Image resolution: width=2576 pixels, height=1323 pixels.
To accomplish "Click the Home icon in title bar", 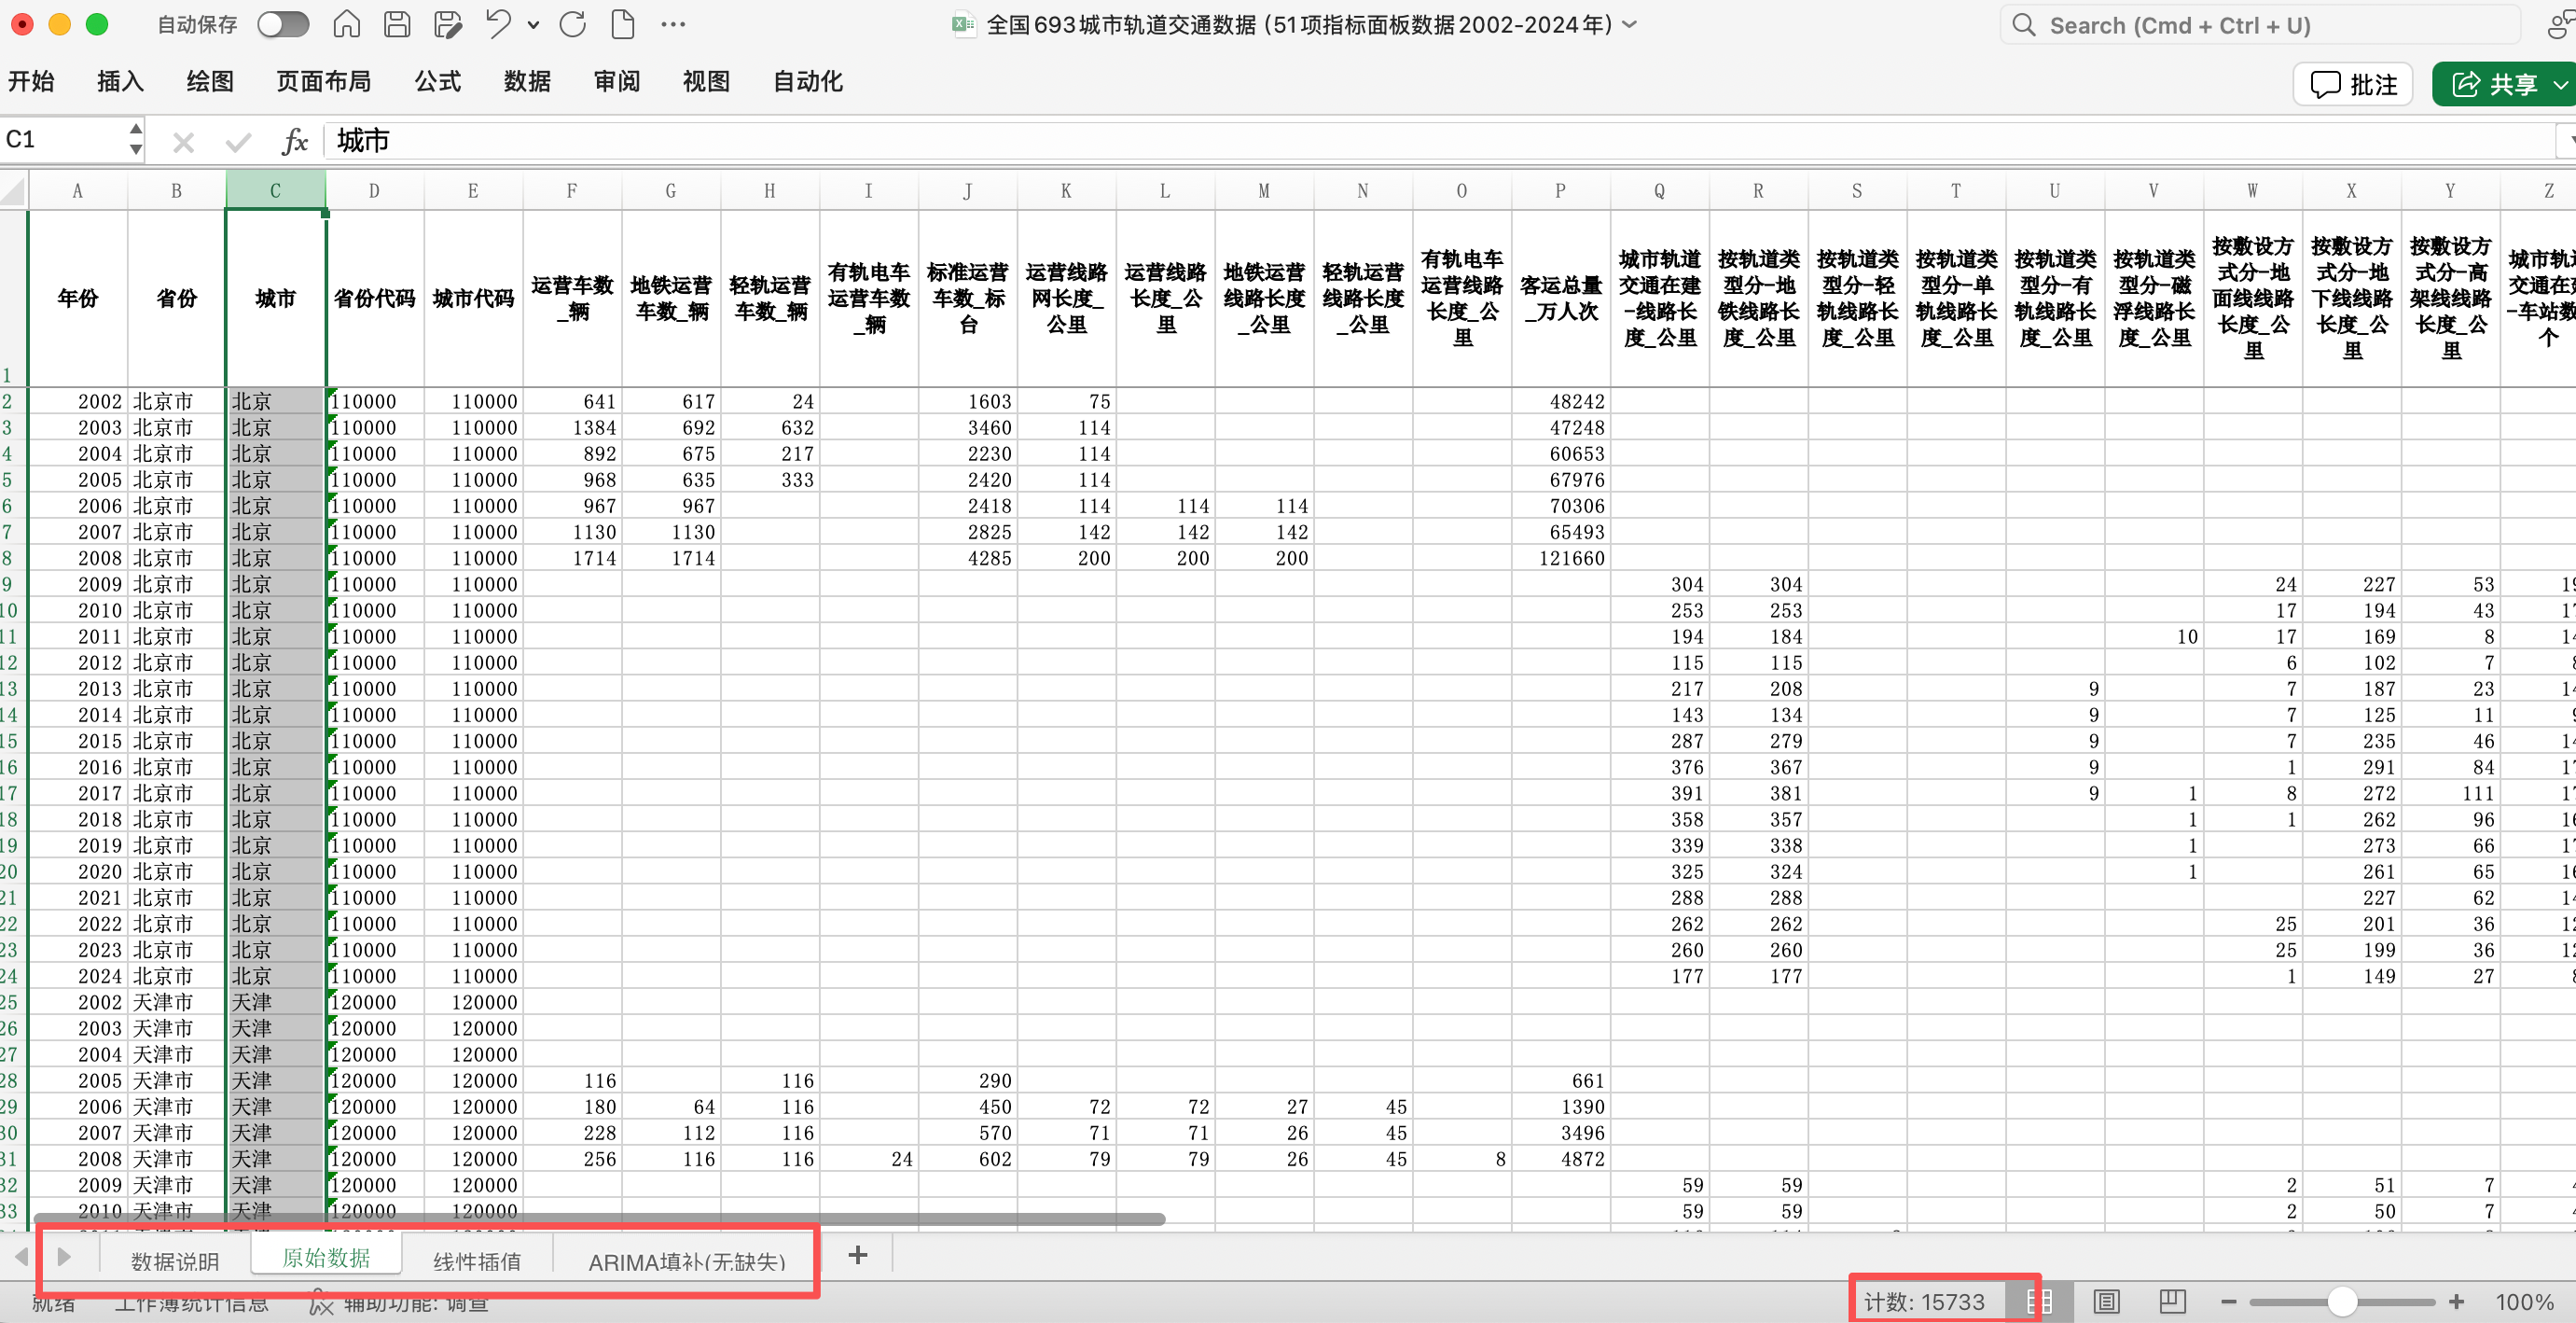I will click(346, 24).
